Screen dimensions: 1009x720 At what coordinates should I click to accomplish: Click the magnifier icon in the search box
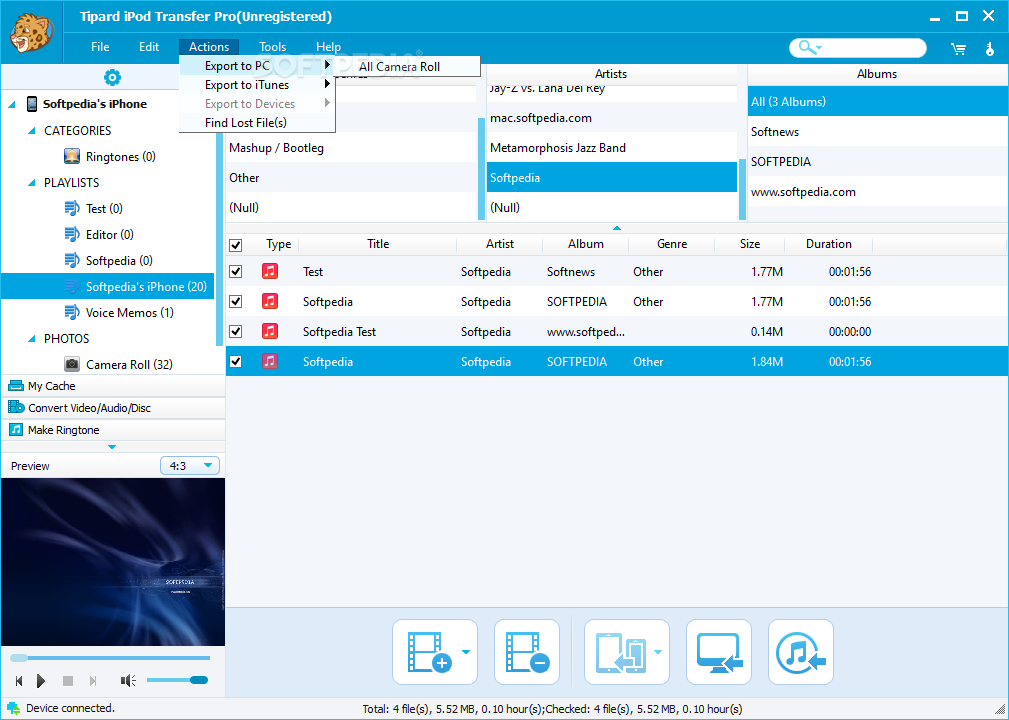tap(806, 47)
